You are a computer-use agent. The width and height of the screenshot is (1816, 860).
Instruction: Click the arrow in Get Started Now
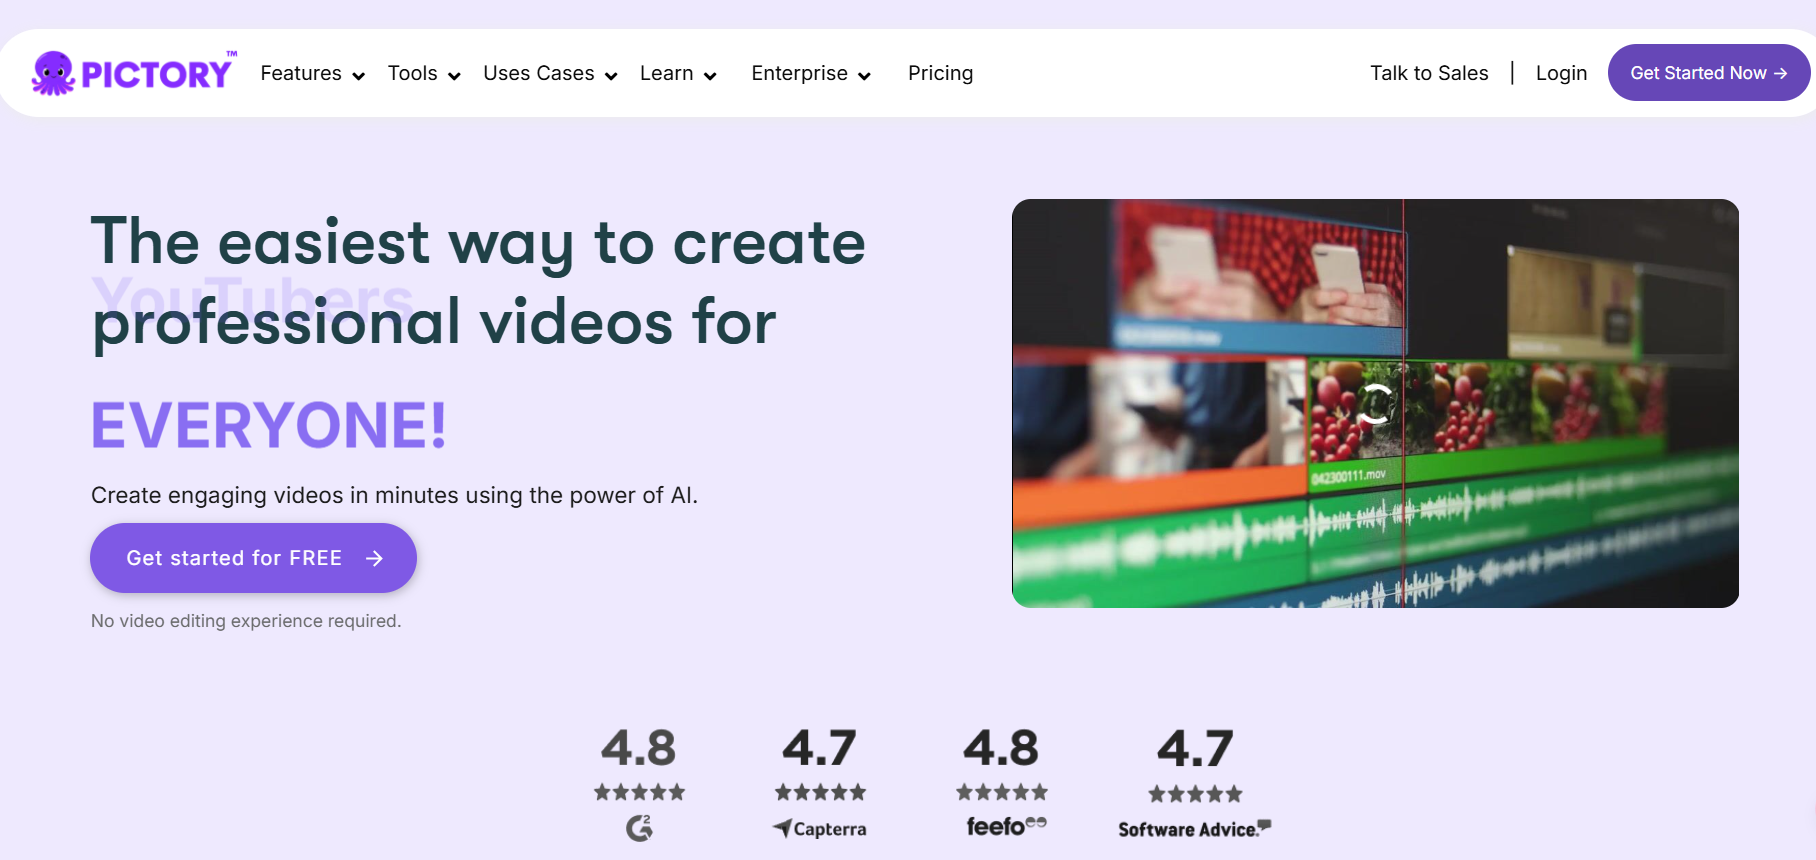click(x=1780, y=73)
